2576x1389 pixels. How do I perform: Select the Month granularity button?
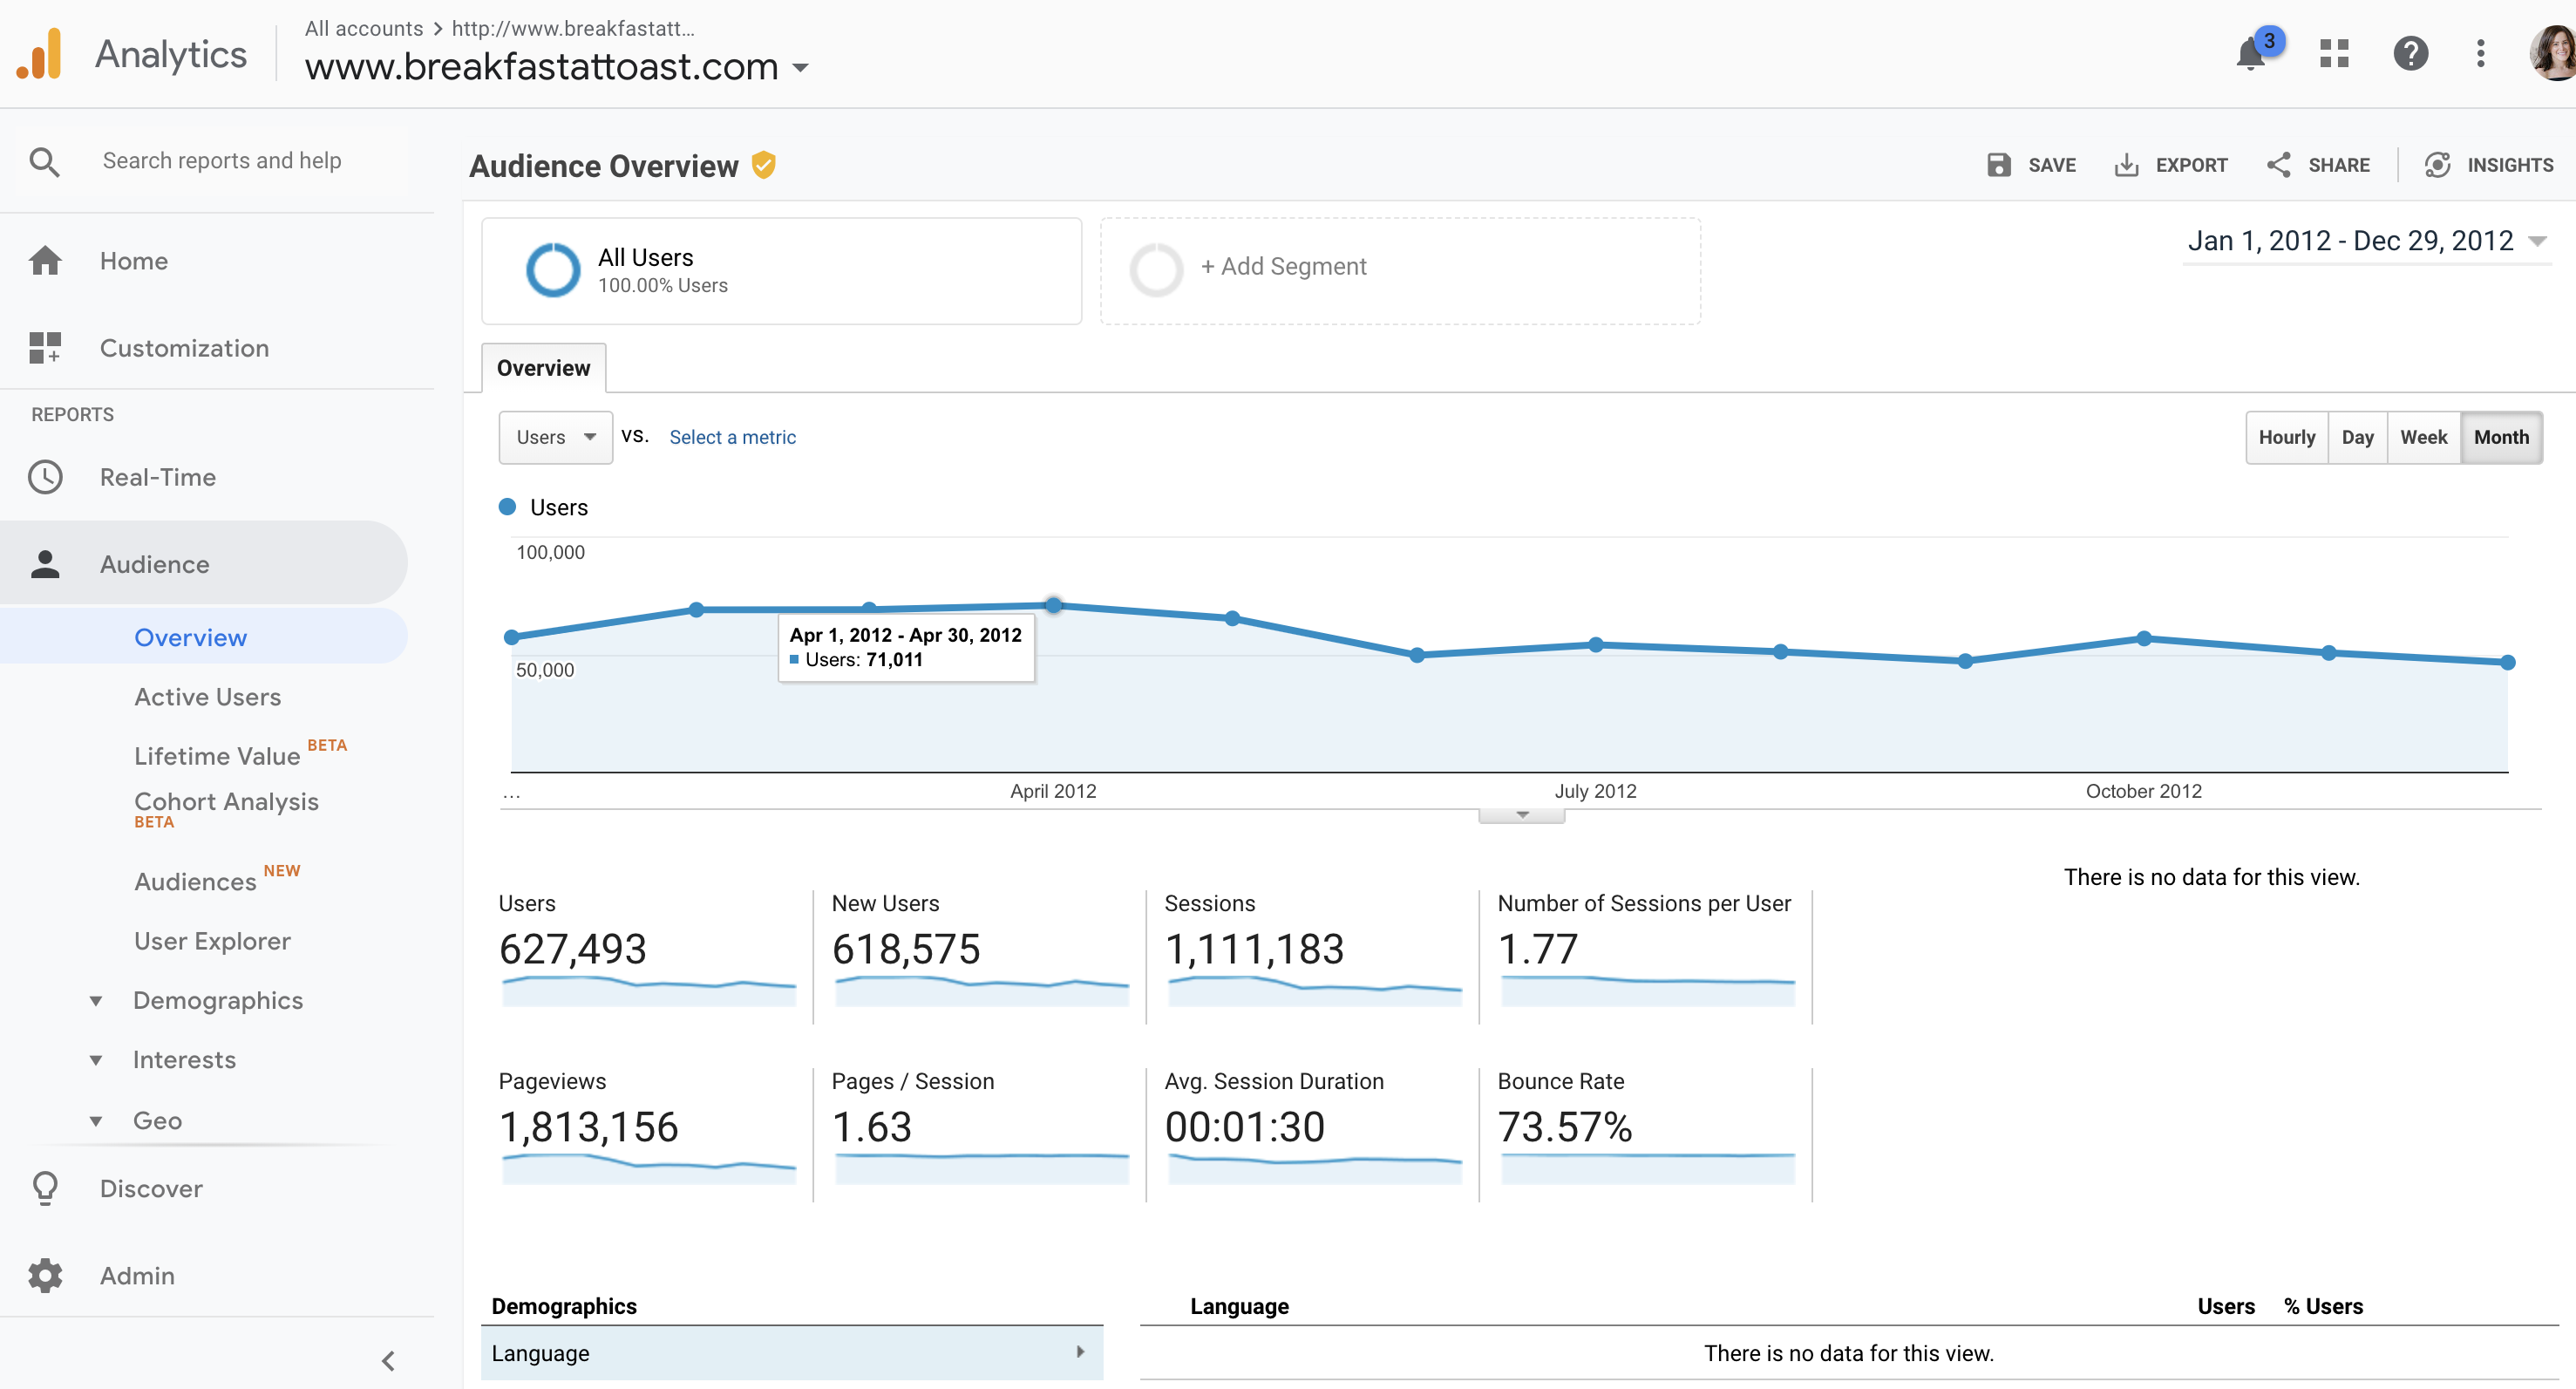point(2501,437)
